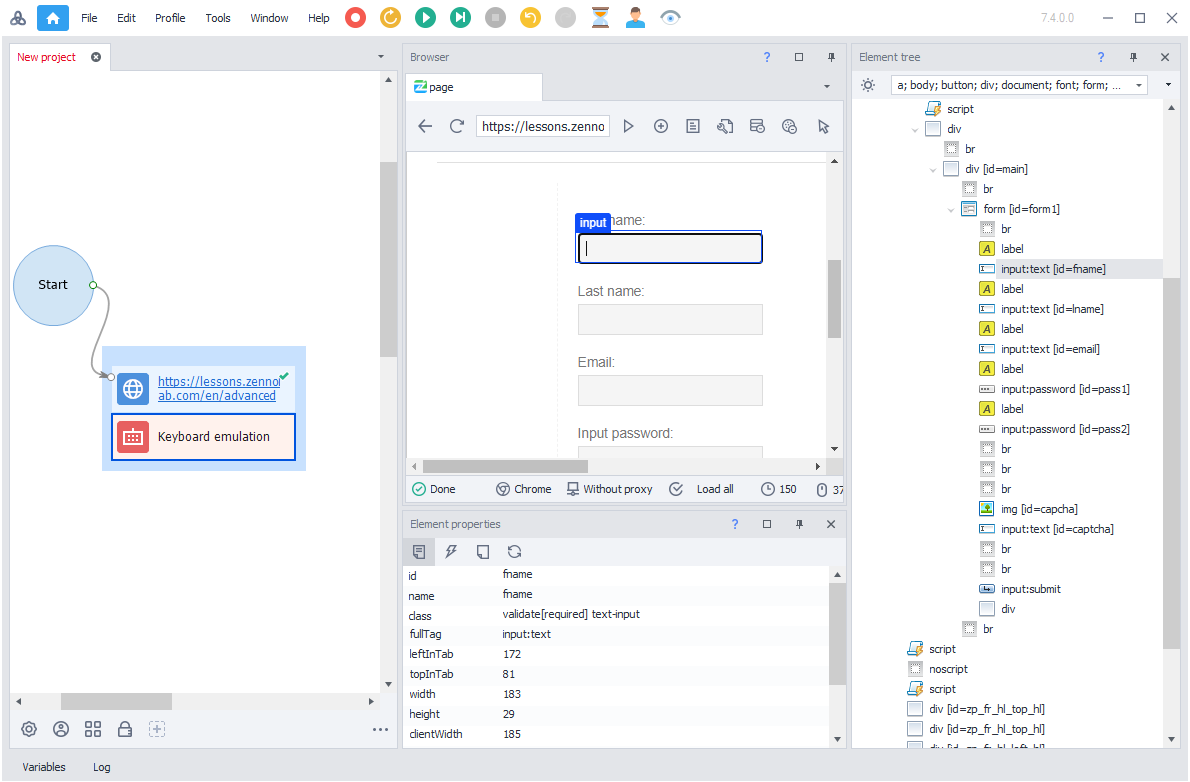Open the lightning tab in Element properties
1190x782 pixels.
(x=451, y=551)
